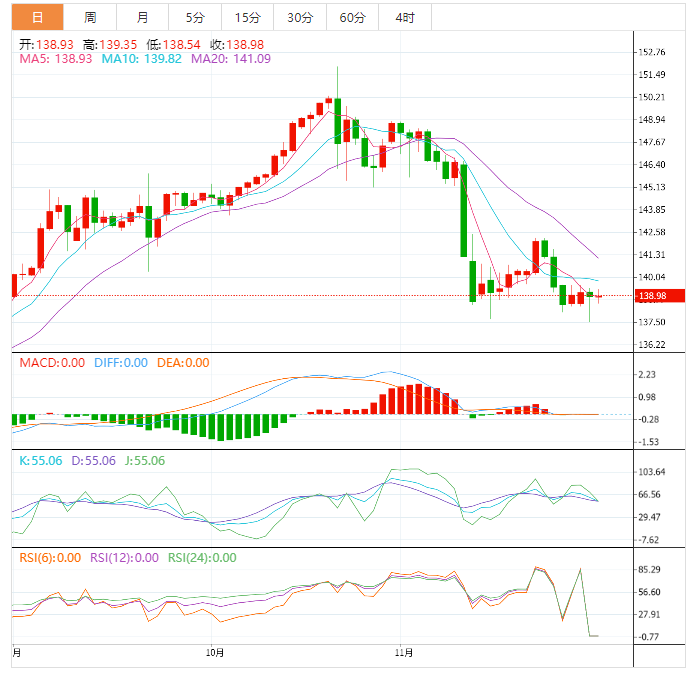This screenshot has height=678, width=693.
Task: Click the 146.40 price axis value
Action: [651, 164]
